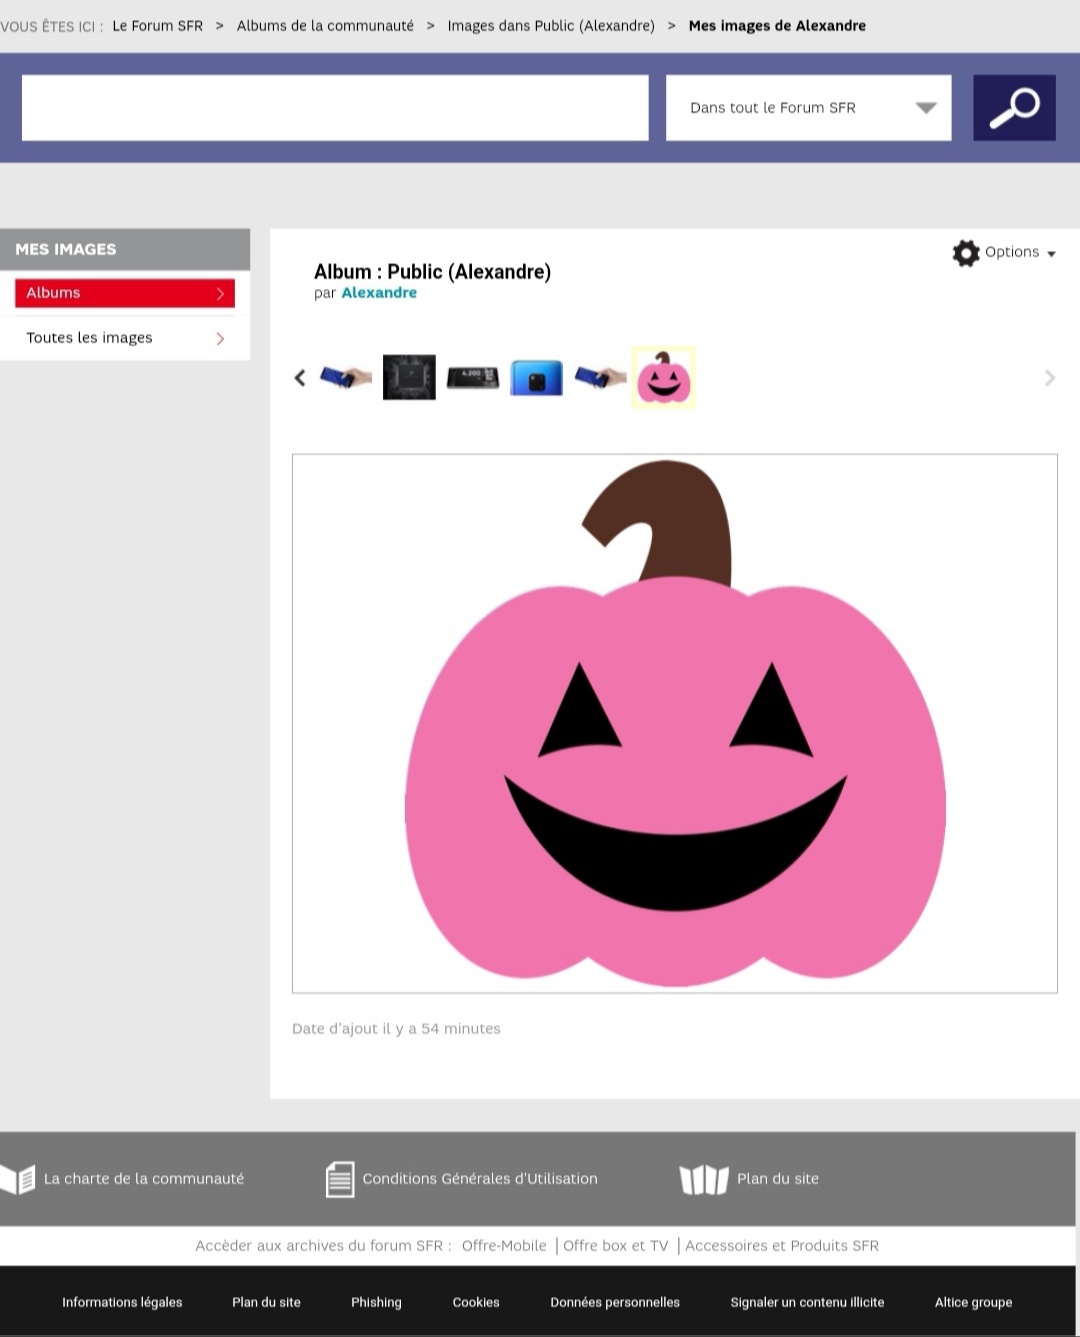Viewport: 1080px width, 1337px height.
Task: Click the next arrow beside the thumbnails
Action: [1049, 377]
